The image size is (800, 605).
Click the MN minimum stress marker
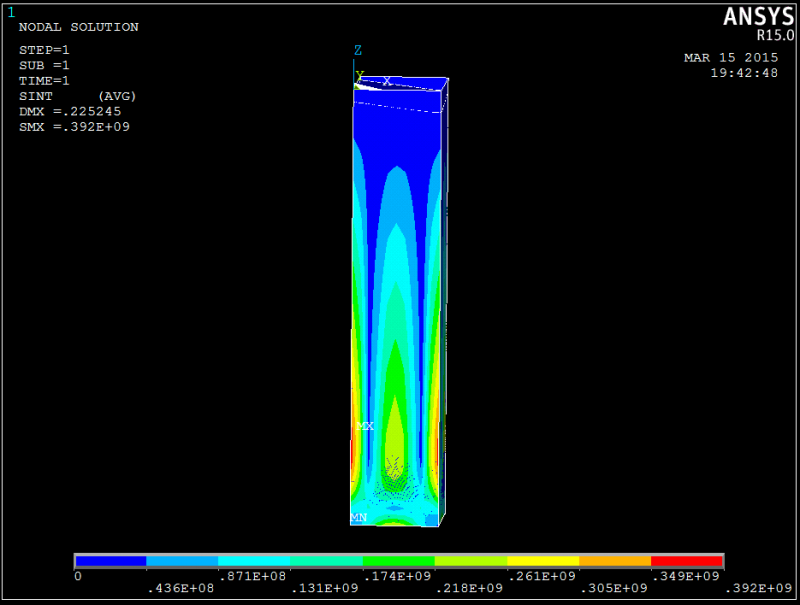click(x=359, y=517)
